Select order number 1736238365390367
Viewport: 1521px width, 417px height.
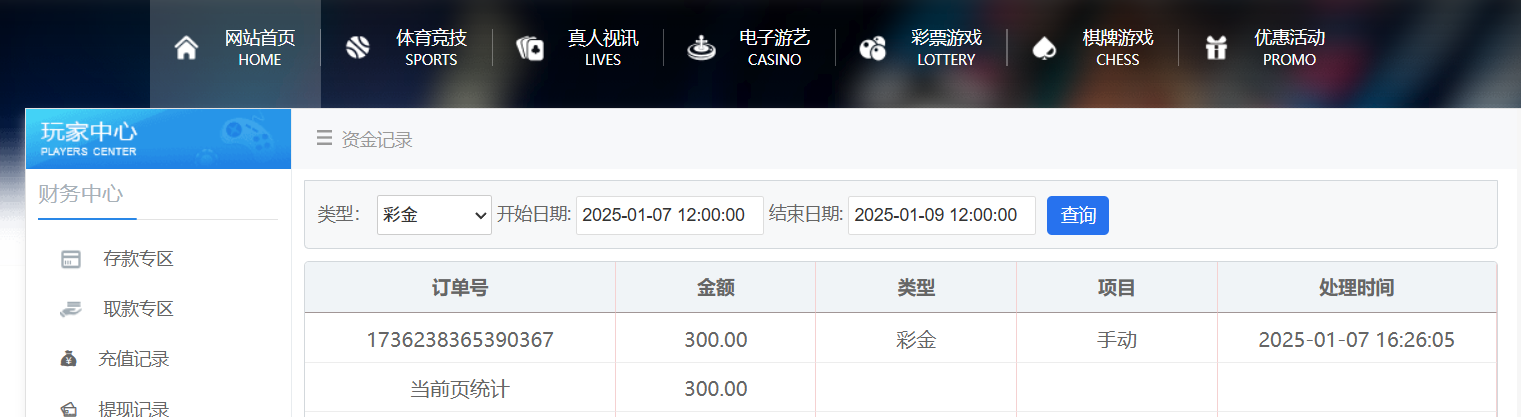click(x=460, y=340)
